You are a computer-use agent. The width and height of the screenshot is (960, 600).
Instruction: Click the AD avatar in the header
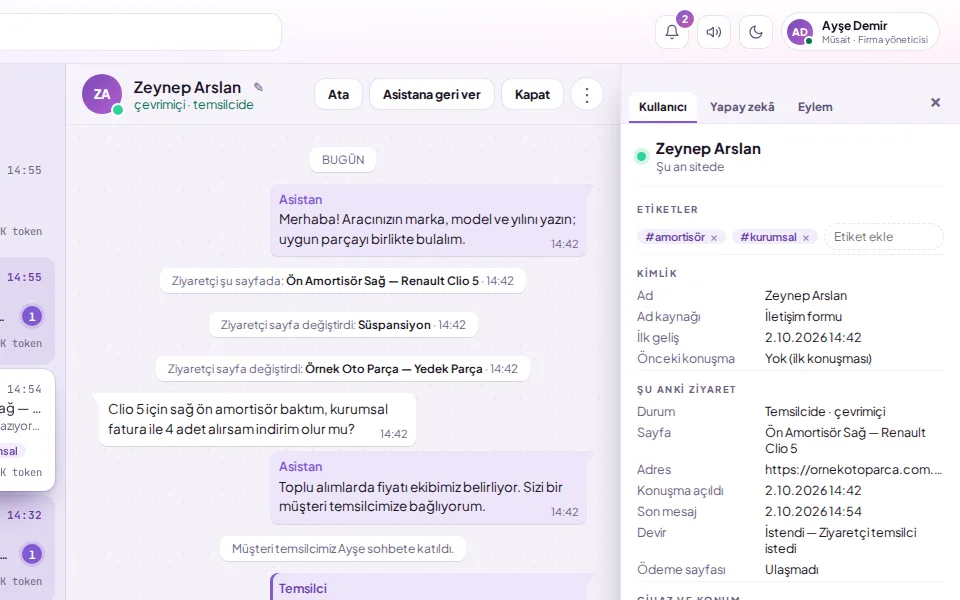point(800,32)
